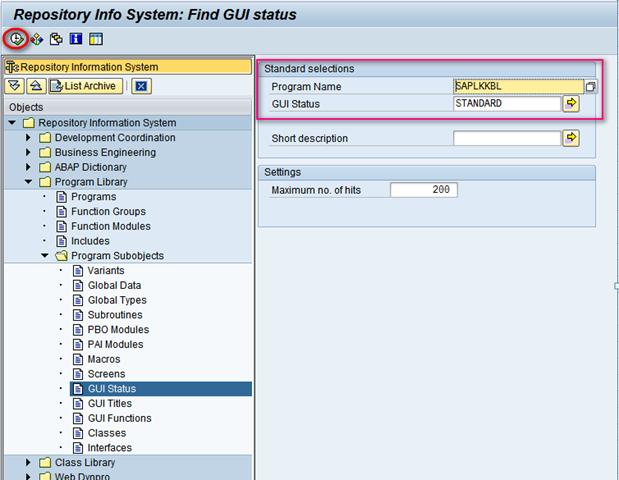Collapse the Program Subobjects folder
The height and width of the screenshot is (480, 619).
tap(44, 256)
